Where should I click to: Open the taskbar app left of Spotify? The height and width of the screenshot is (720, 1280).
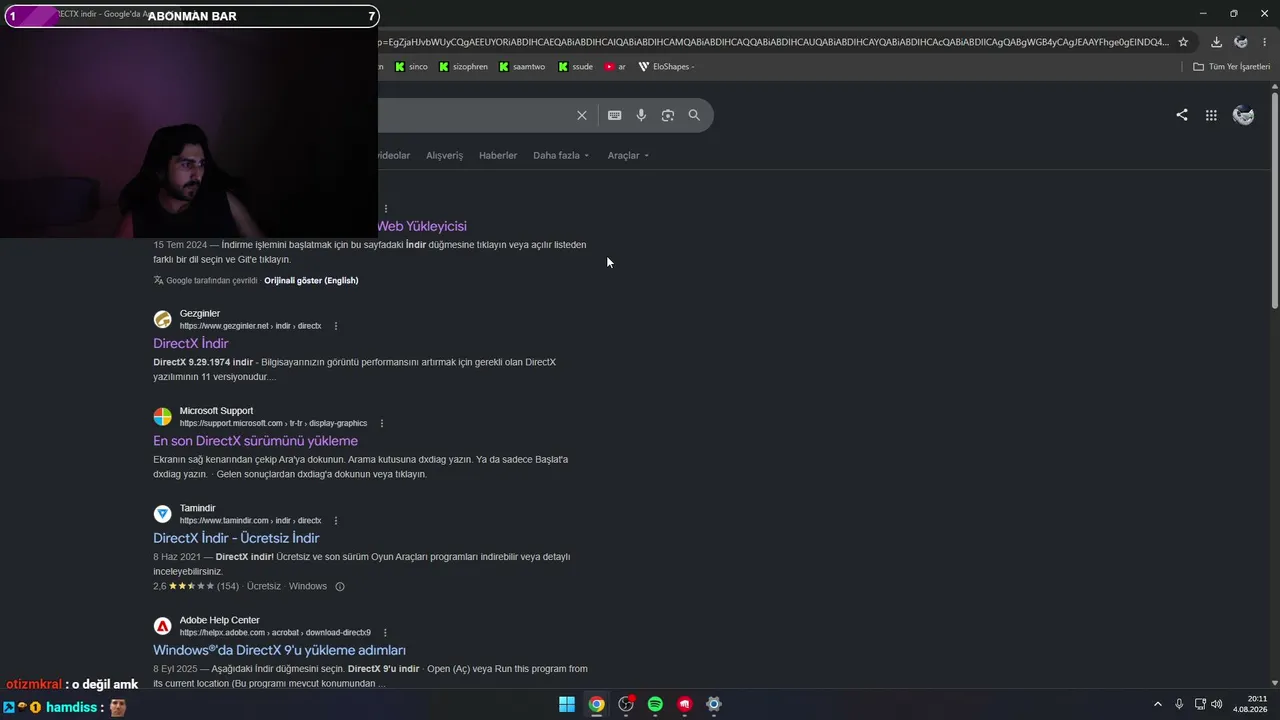626,704
